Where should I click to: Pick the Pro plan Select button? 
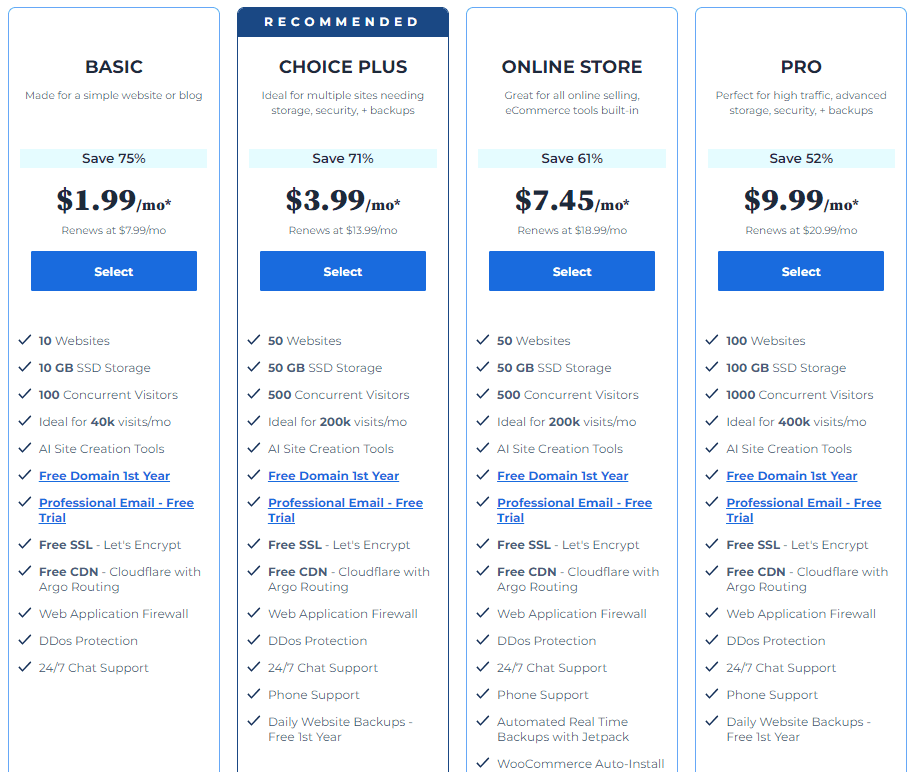click(801, 271)
